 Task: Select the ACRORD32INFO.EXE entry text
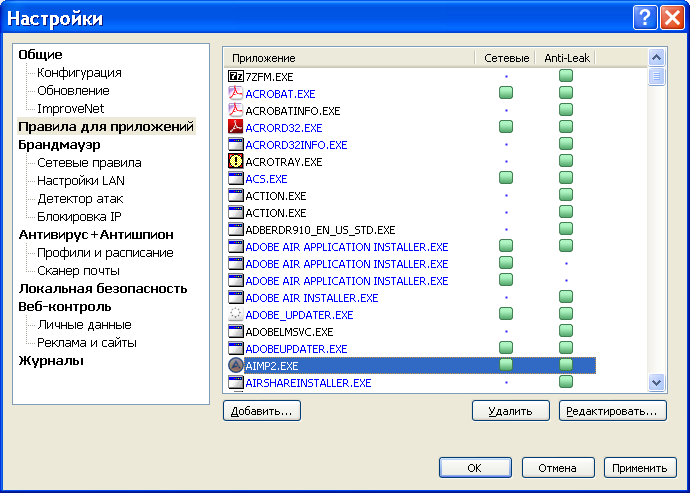296,145
